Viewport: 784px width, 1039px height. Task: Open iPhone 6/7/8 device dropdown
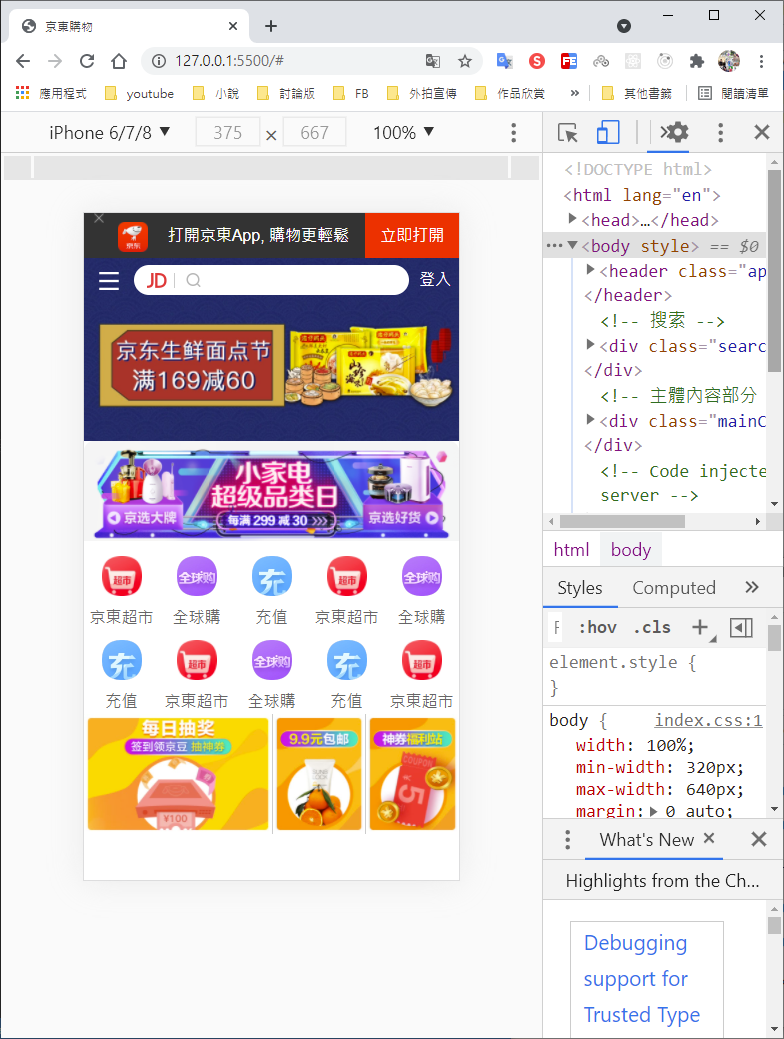tap(110, 133)
